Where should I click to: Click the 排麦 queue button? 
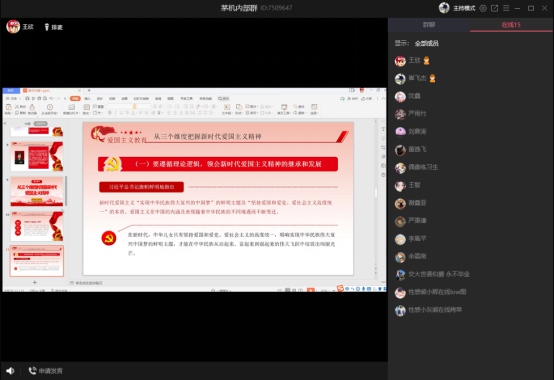(x=53, y=27)
